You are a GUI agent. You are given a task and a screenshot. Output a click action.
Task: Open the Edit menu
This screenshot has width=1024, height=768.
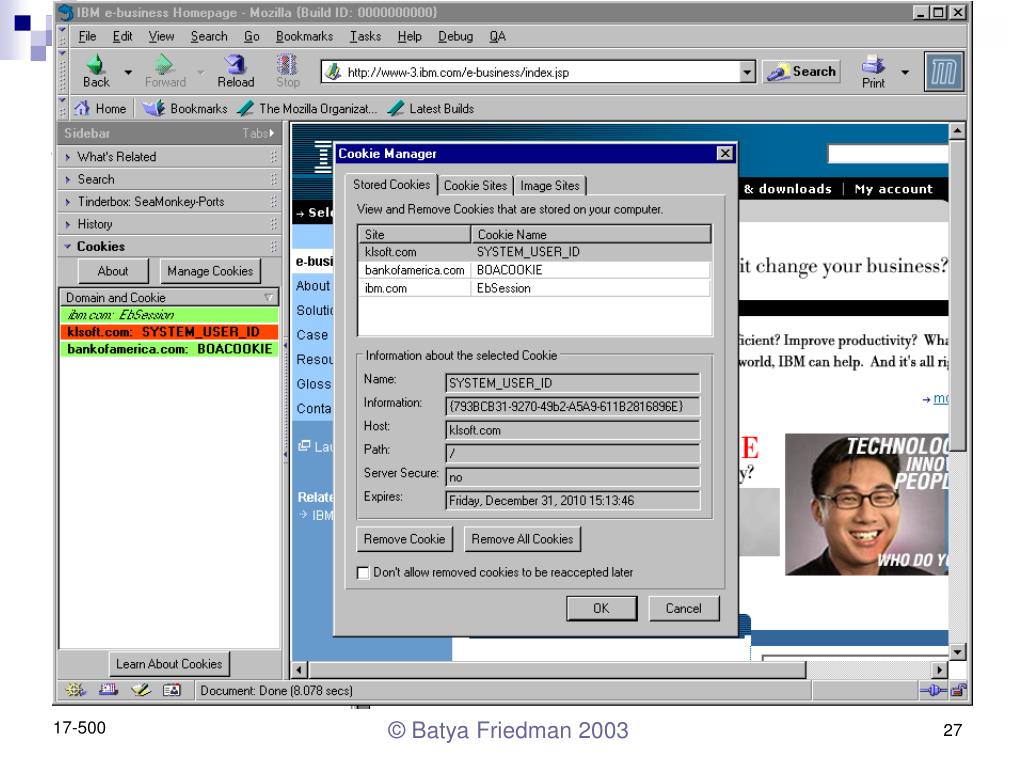[122, 37]
